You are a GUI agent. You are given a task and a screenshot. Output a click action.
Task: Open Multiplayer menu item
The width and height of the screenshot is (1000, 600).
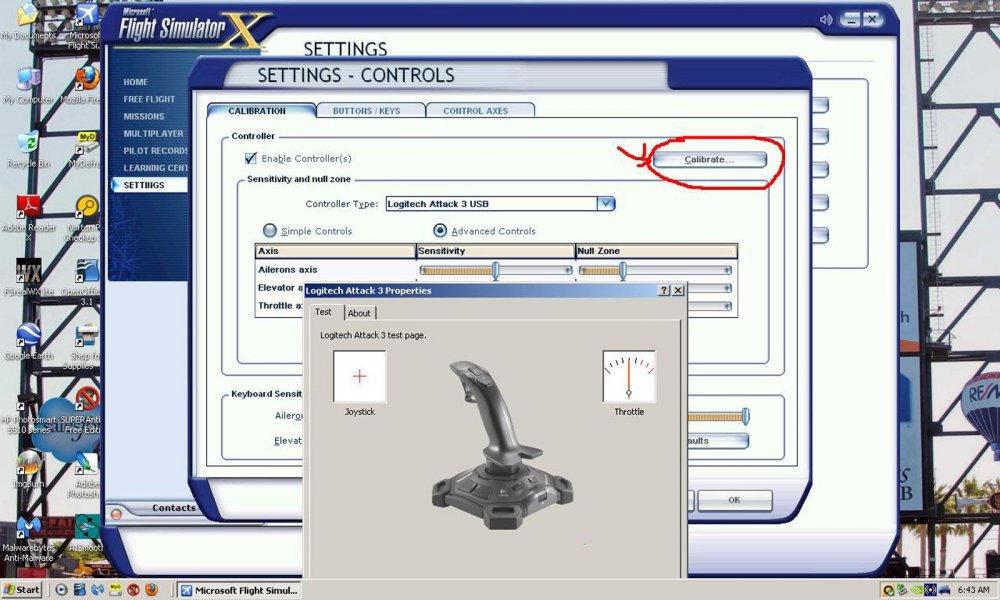coord(154,133)
